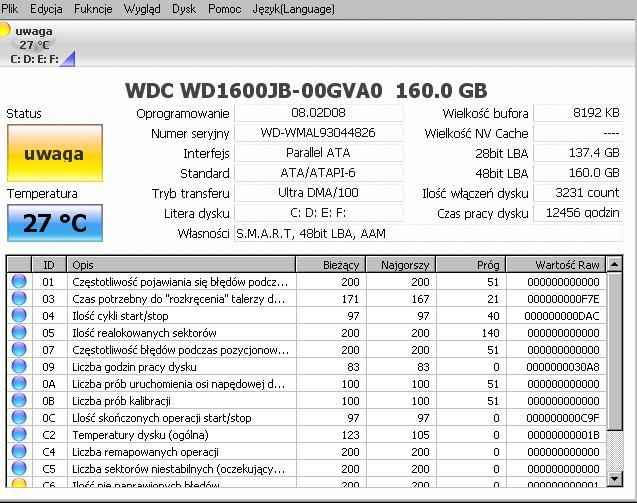
Task: Select row 'Temperatury dysku (ogólna)'
Action: [306, 435]
